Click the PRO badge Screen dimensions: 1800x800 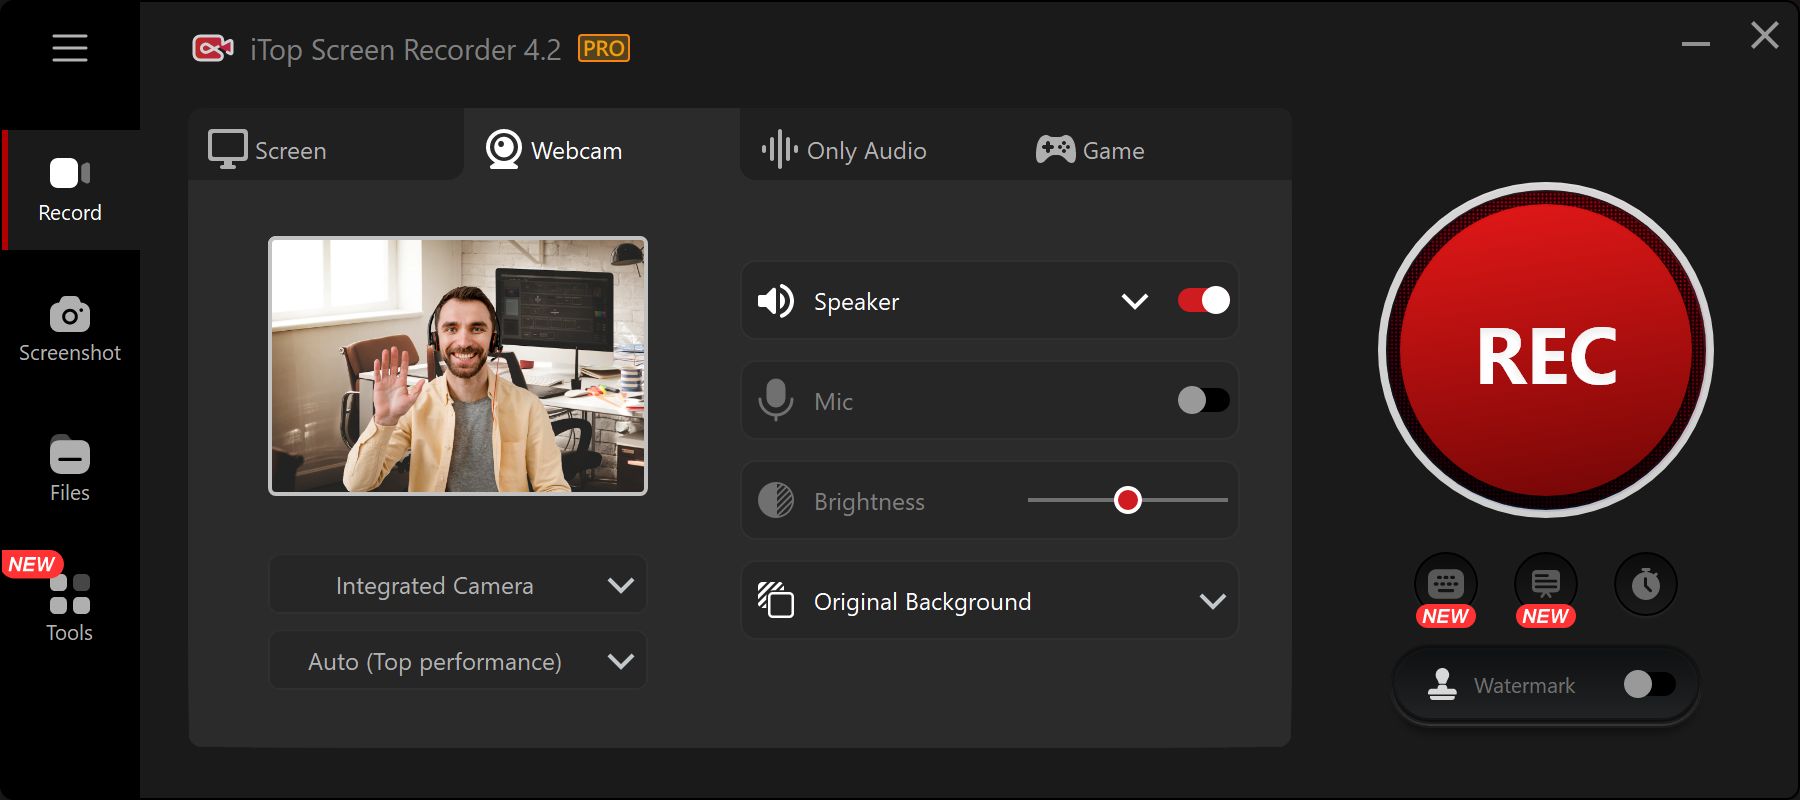tap(604, 49)
